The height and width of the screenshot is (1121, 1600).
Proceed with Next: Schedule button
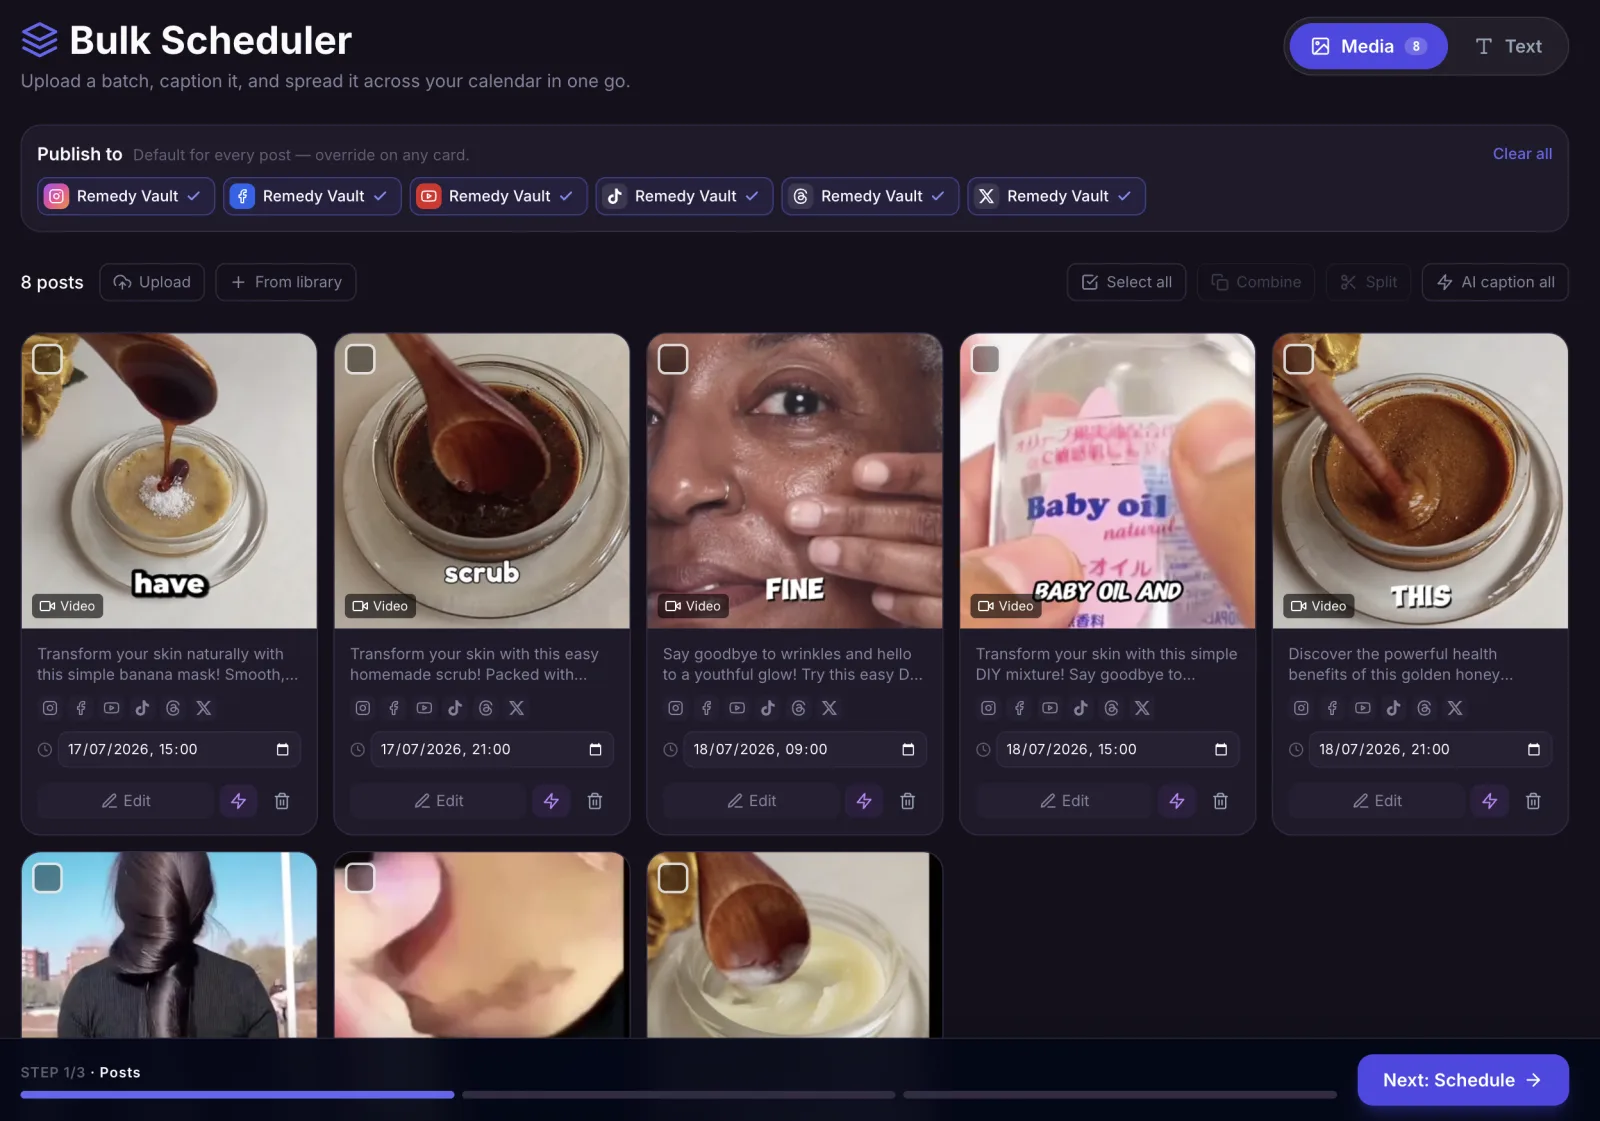(1462, 1080)
